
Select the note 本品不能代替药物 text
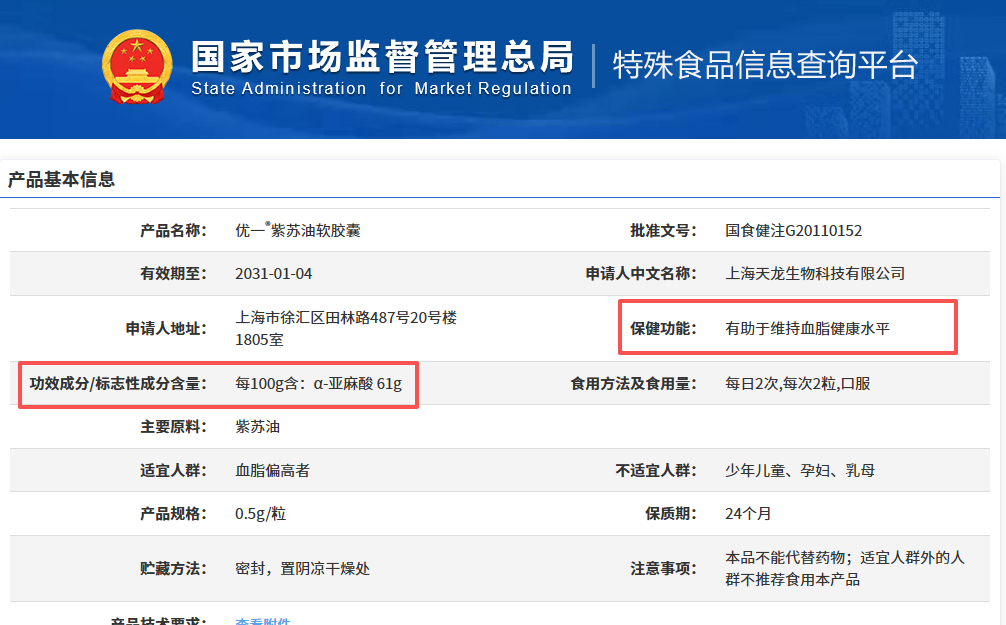point(785,558)
